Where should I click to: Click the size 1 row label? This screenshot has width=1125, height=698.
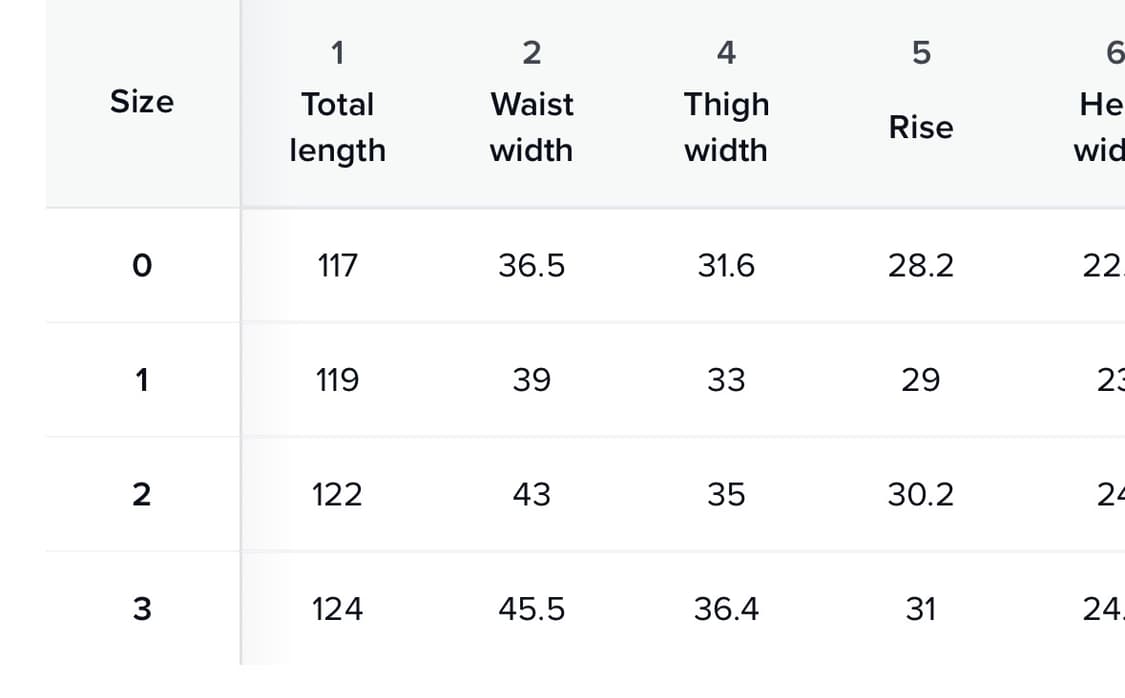point(142,380)
